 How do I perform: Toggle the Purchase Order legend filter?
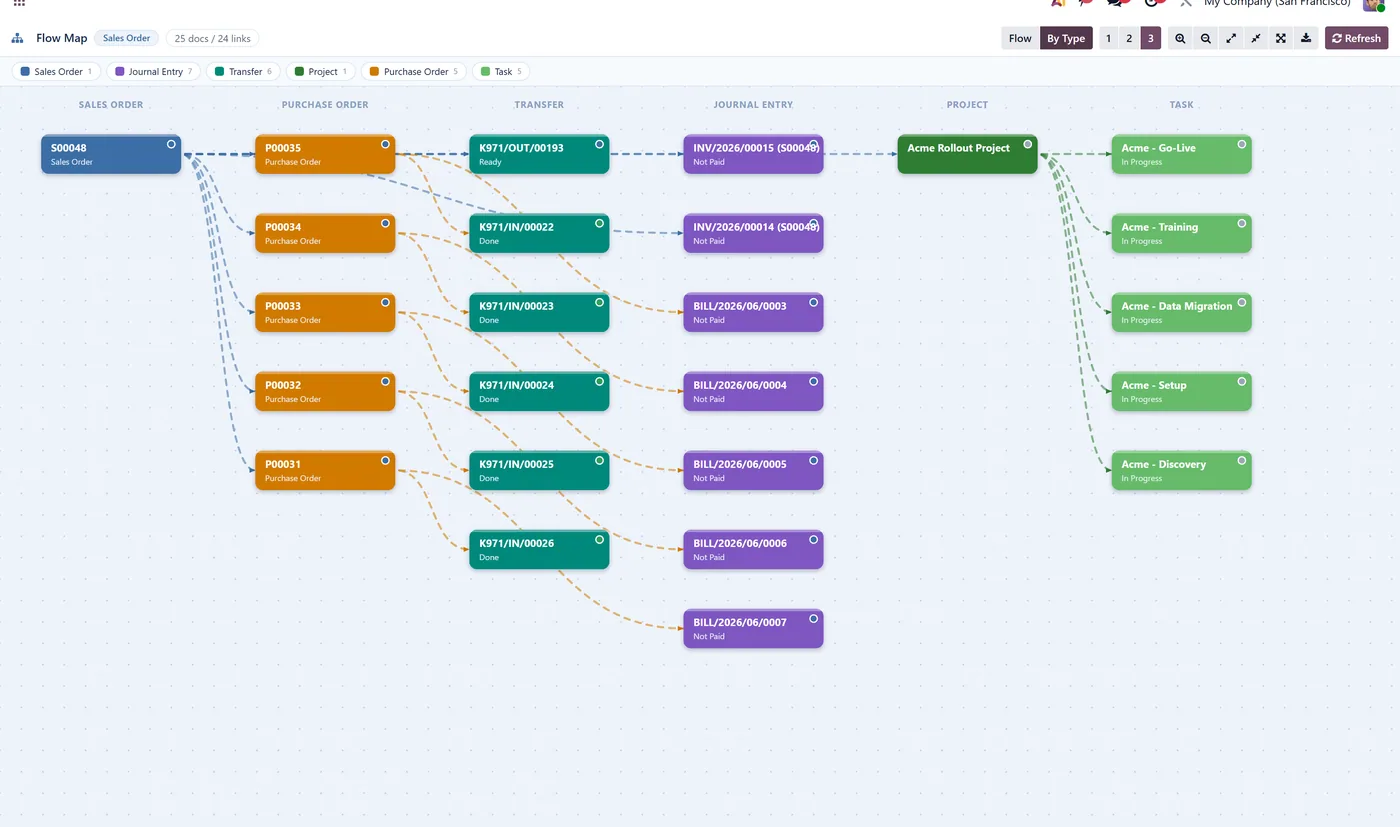(414, 71)
